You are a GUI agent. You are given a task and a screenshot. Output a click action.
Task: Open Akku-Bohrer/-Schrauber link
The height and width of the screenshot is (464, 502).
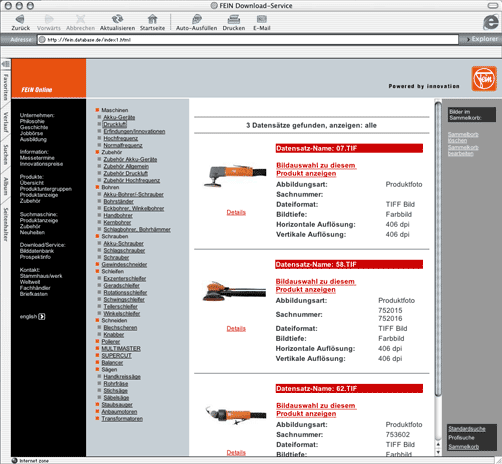pyautogui.click(x=133, y=194)
